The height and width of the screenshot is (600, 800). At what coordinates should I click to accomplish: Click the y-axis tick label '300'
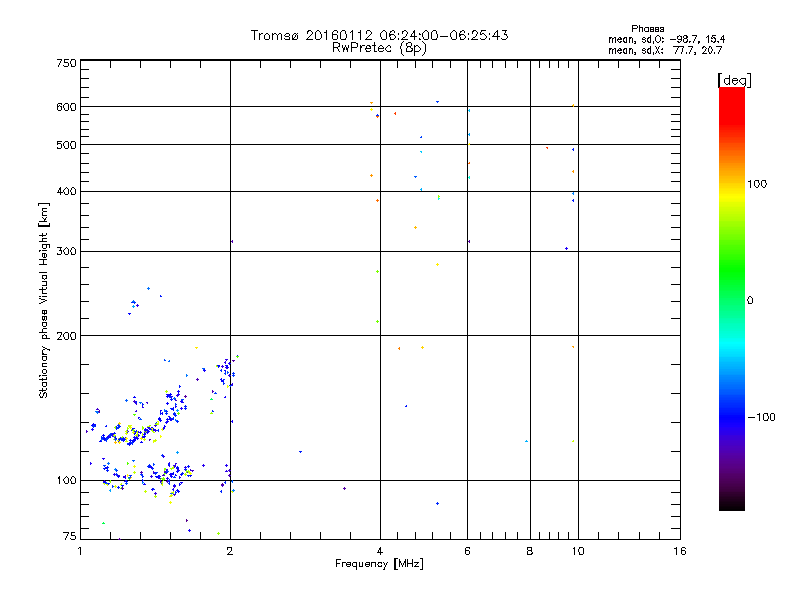pyautogui.click(x=66, y=251)
